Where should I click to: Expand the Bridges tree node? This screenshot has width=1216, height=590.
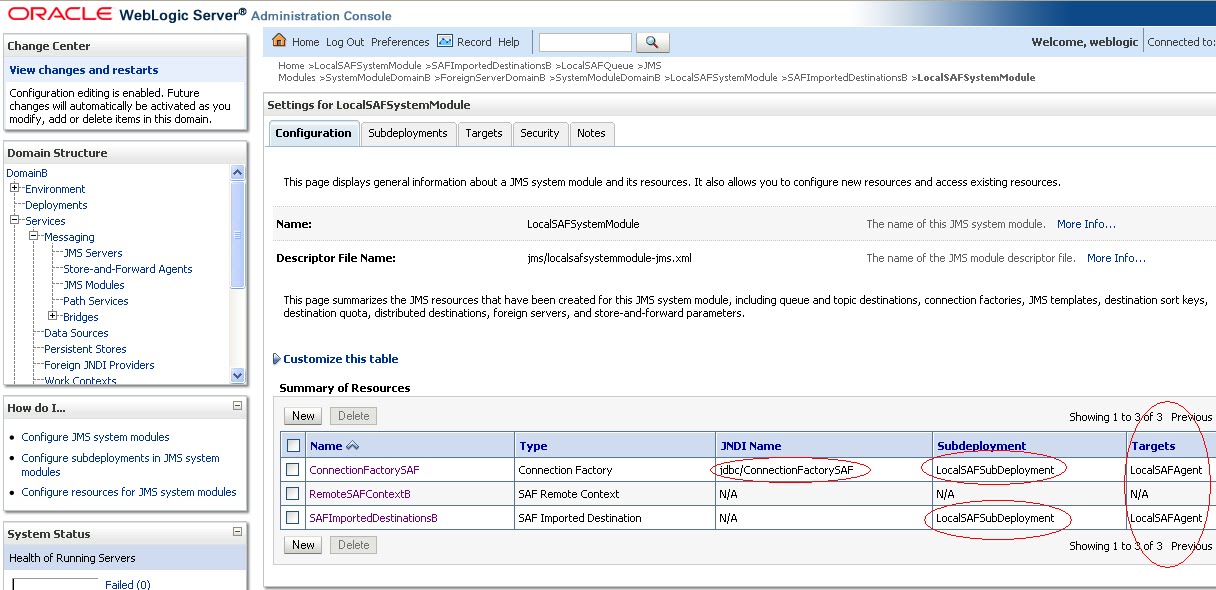[x=53, y=316]
